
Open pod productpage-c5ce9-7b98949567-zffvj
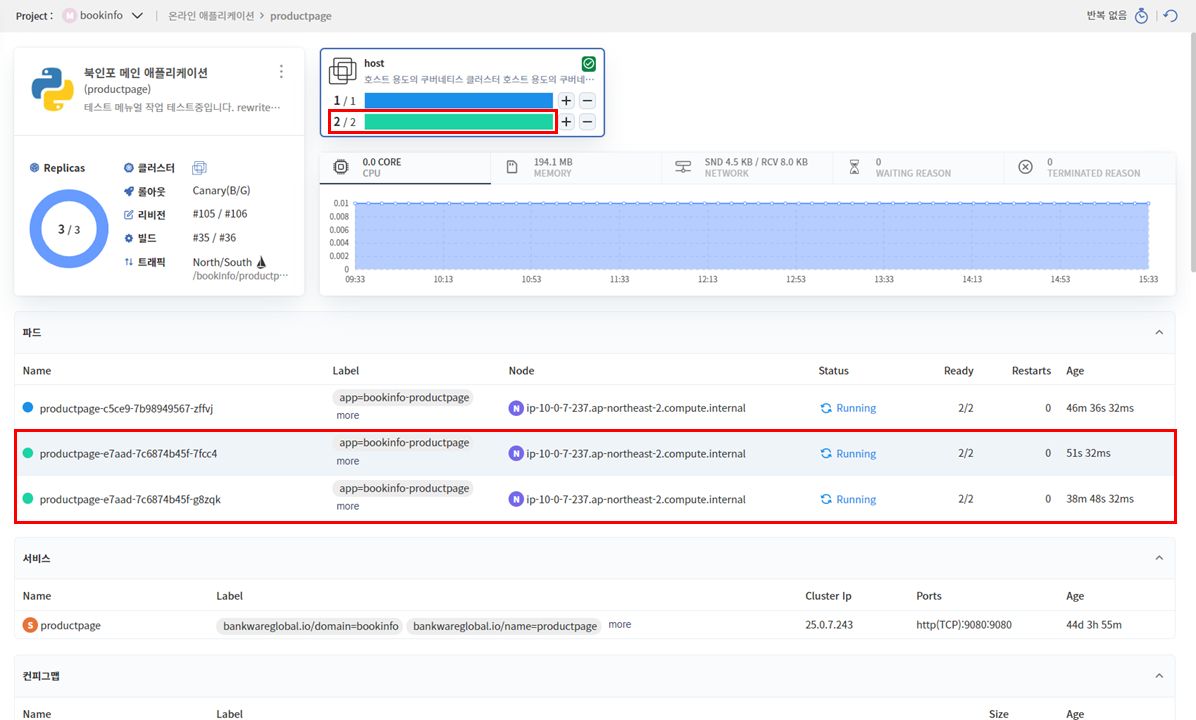click(x=126, y=408)
